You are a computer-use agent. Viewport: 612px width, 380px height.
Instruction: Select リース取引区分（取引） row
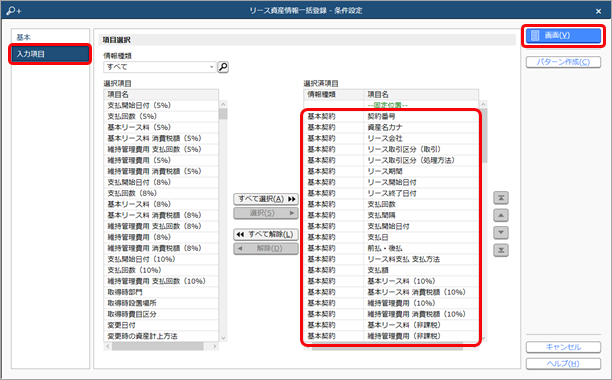[x=391, y=149]
